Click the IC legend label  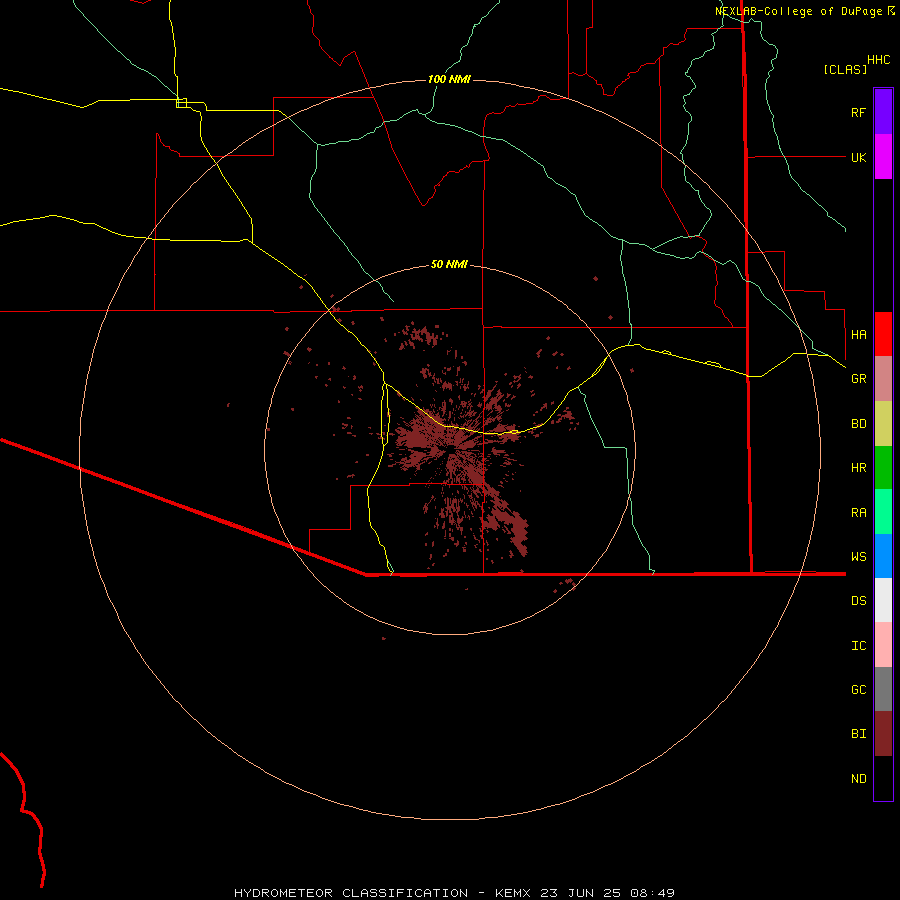pyautogui.click(x=858, y=646)
